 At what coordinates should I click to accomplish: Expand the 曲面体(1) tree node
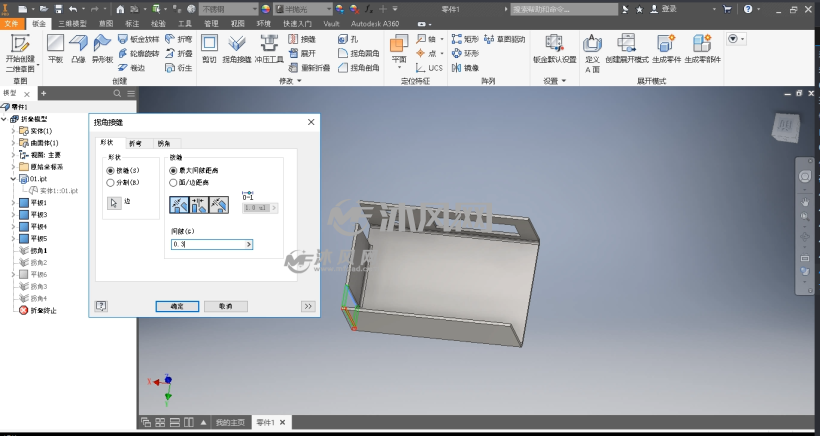coord(14,143)
